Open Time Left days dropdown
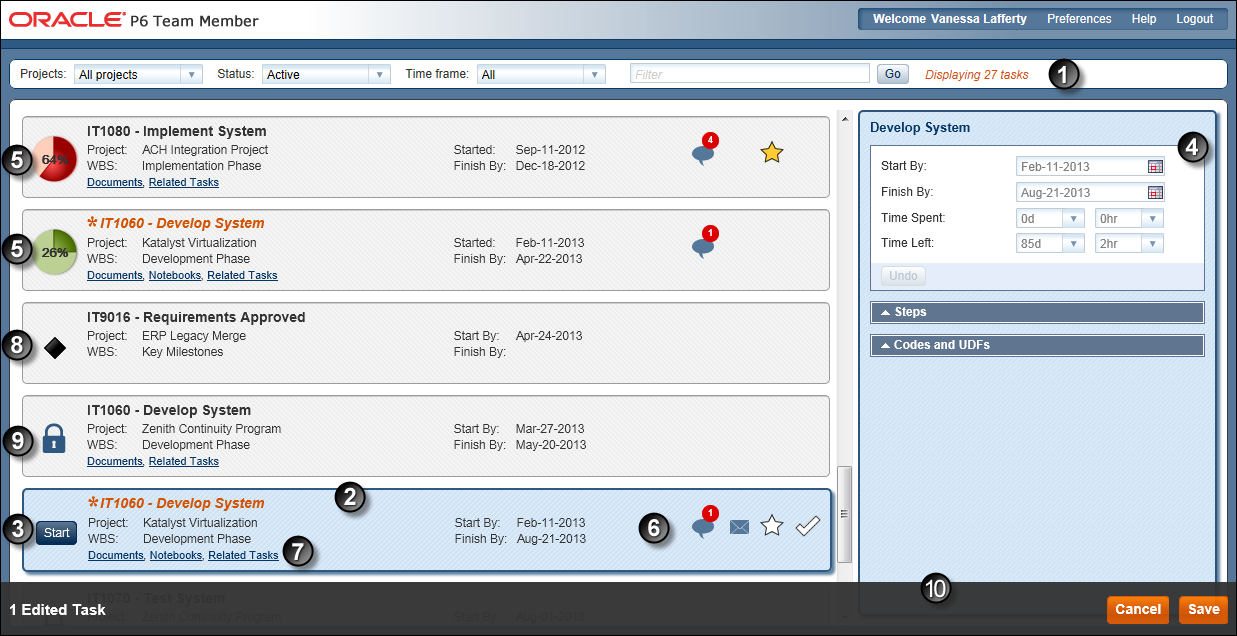The height and width of the screenshot is (636, 1237). pos(1074,243)
